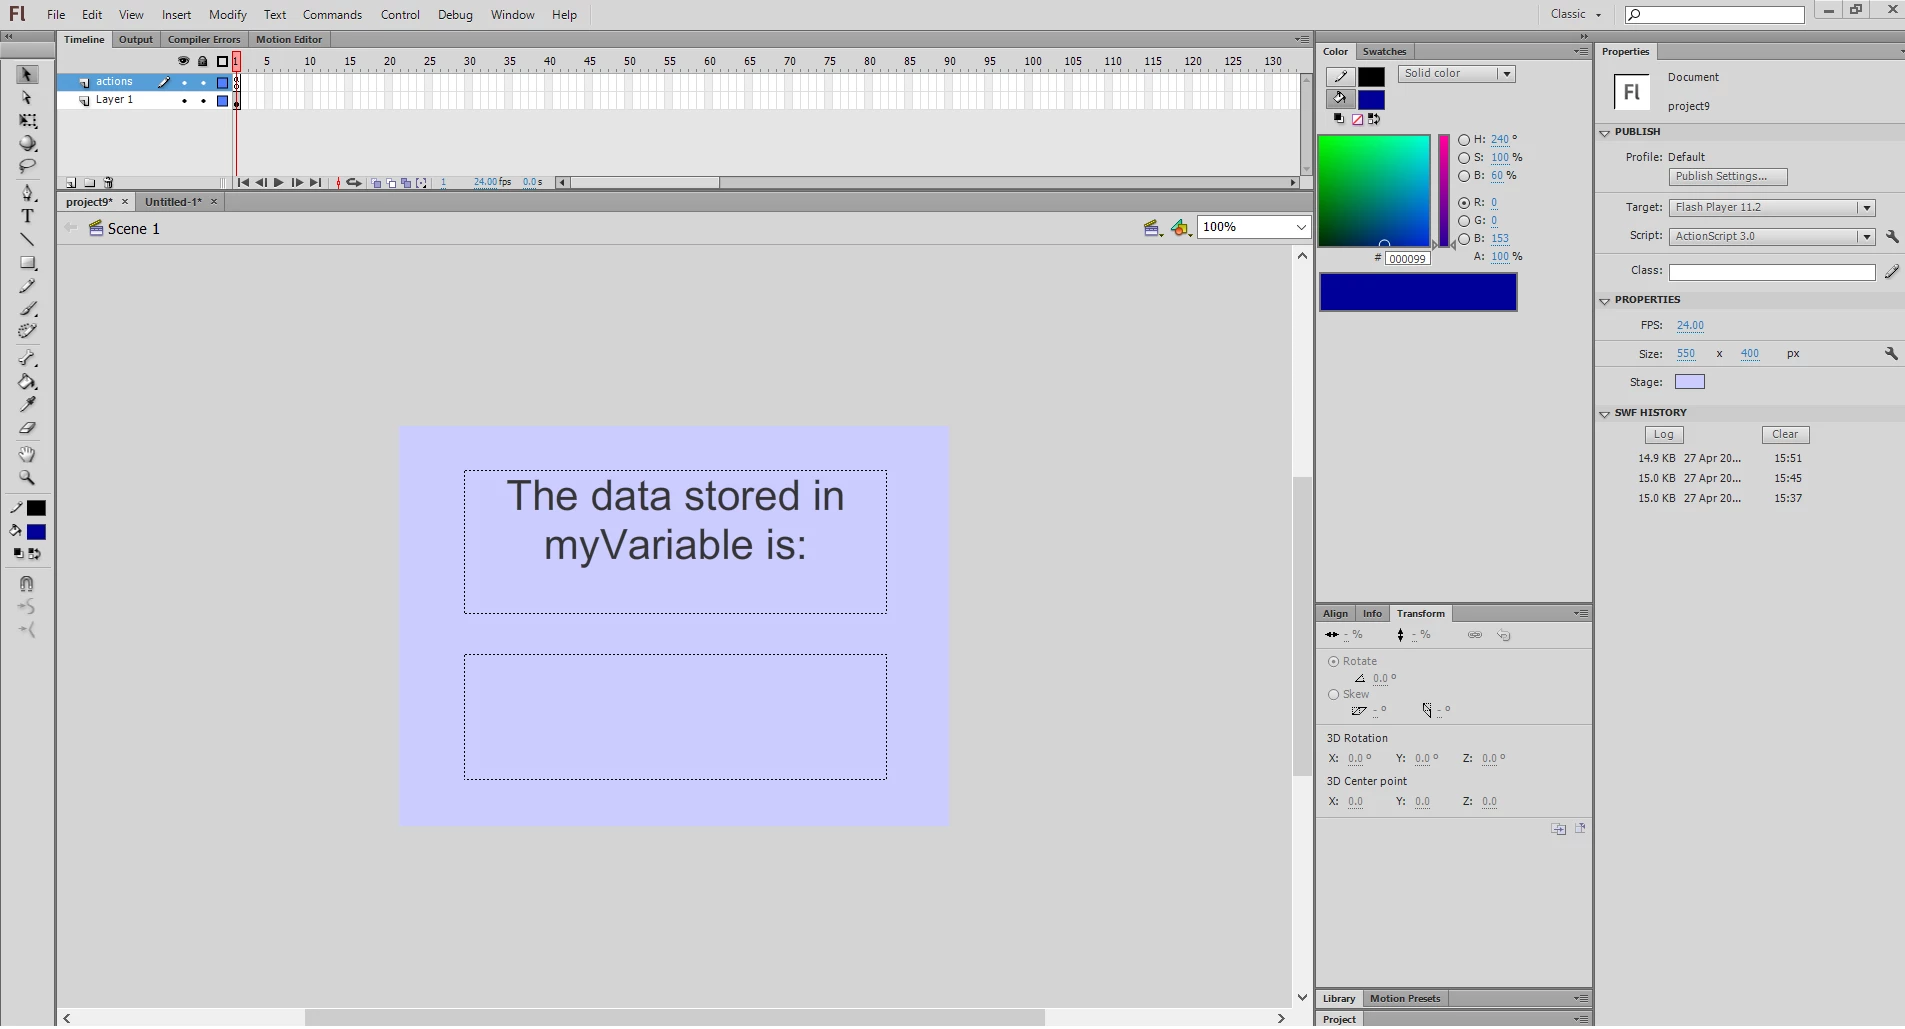The height and width of the screenshot is (1029, 1905).
Task: Toggle show/hide all layers eye icon
Action: coord(183,61)
